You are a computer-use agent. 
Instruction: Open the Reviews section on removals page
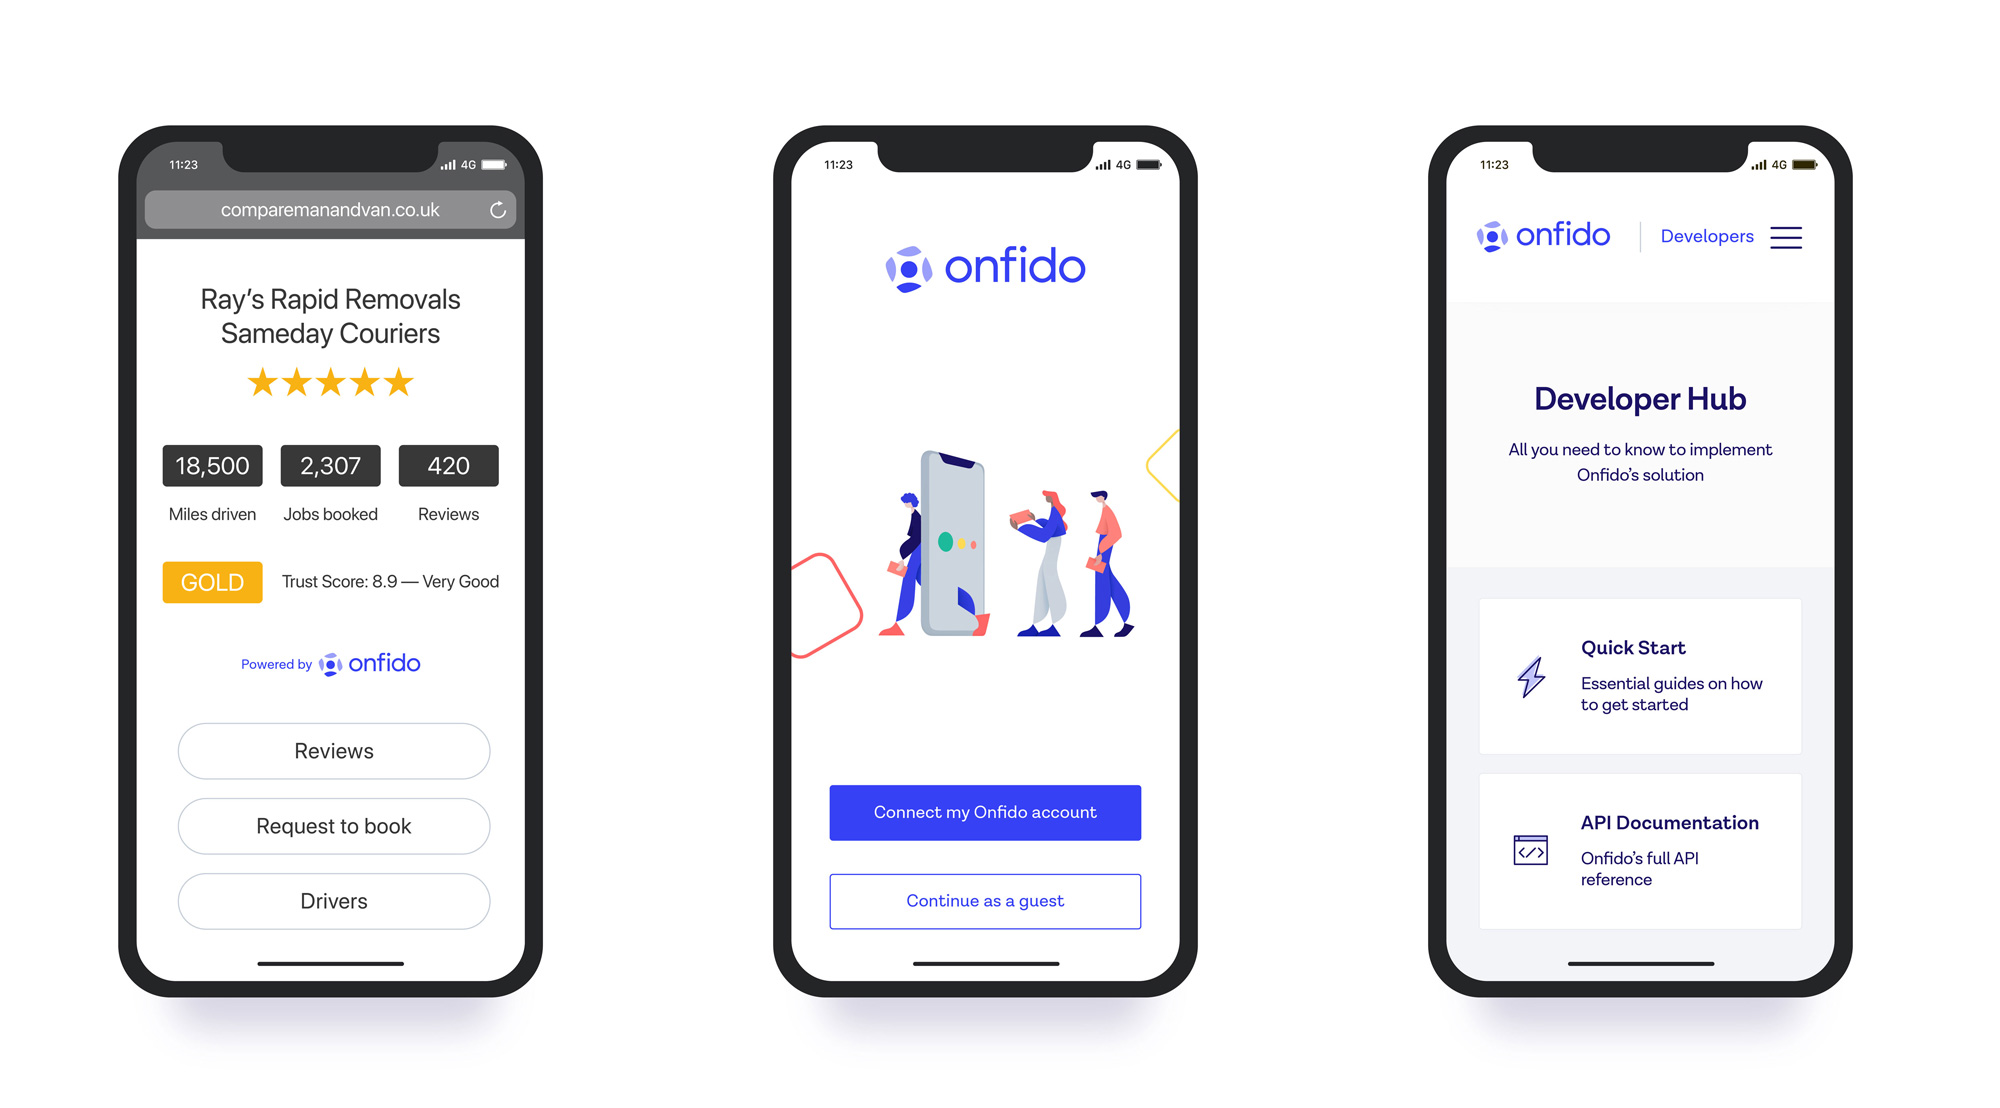coord(332,752)
